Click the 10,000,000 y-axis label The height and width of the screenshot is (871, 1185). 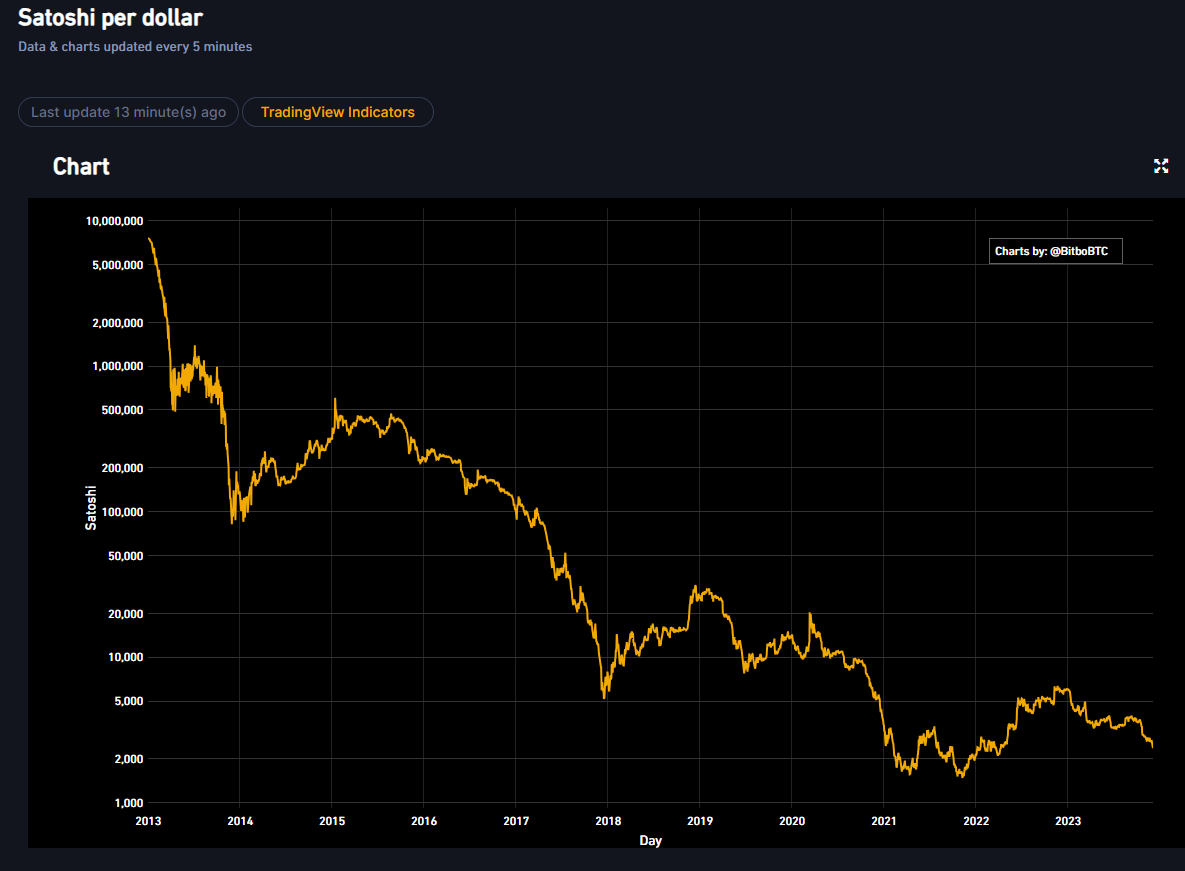[115, 221]
